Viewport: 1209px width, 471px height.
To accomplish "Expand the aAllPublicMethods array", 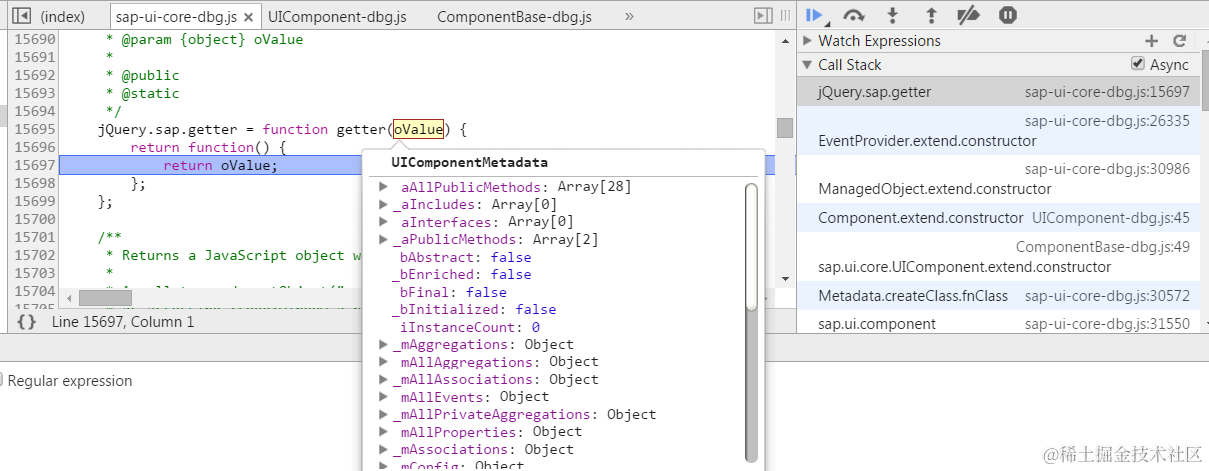I will click(384, 187).
